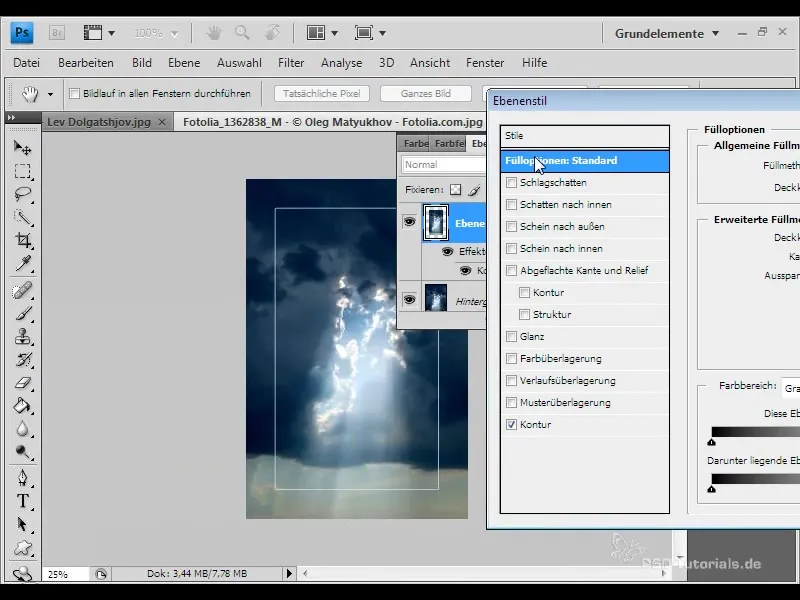
Task: Select the Rectangular Marquee tool
Action: pos(22,171)
